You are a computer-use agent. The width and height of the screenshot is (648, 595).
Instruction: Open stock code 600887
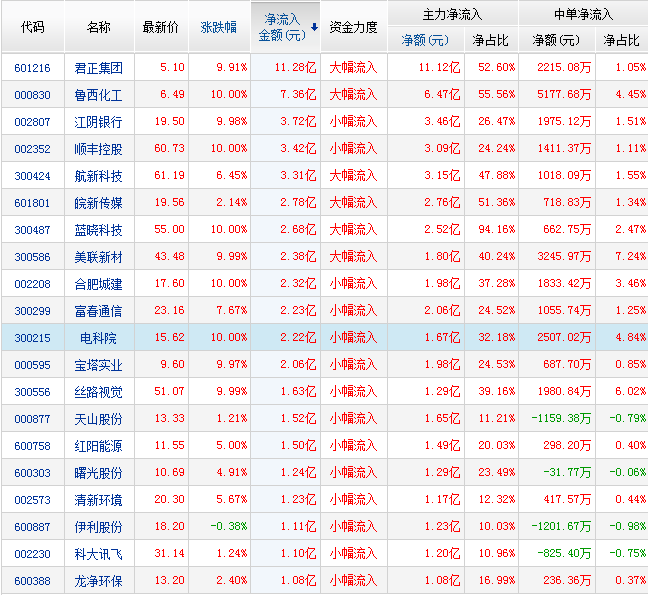[x=32, y=527]
